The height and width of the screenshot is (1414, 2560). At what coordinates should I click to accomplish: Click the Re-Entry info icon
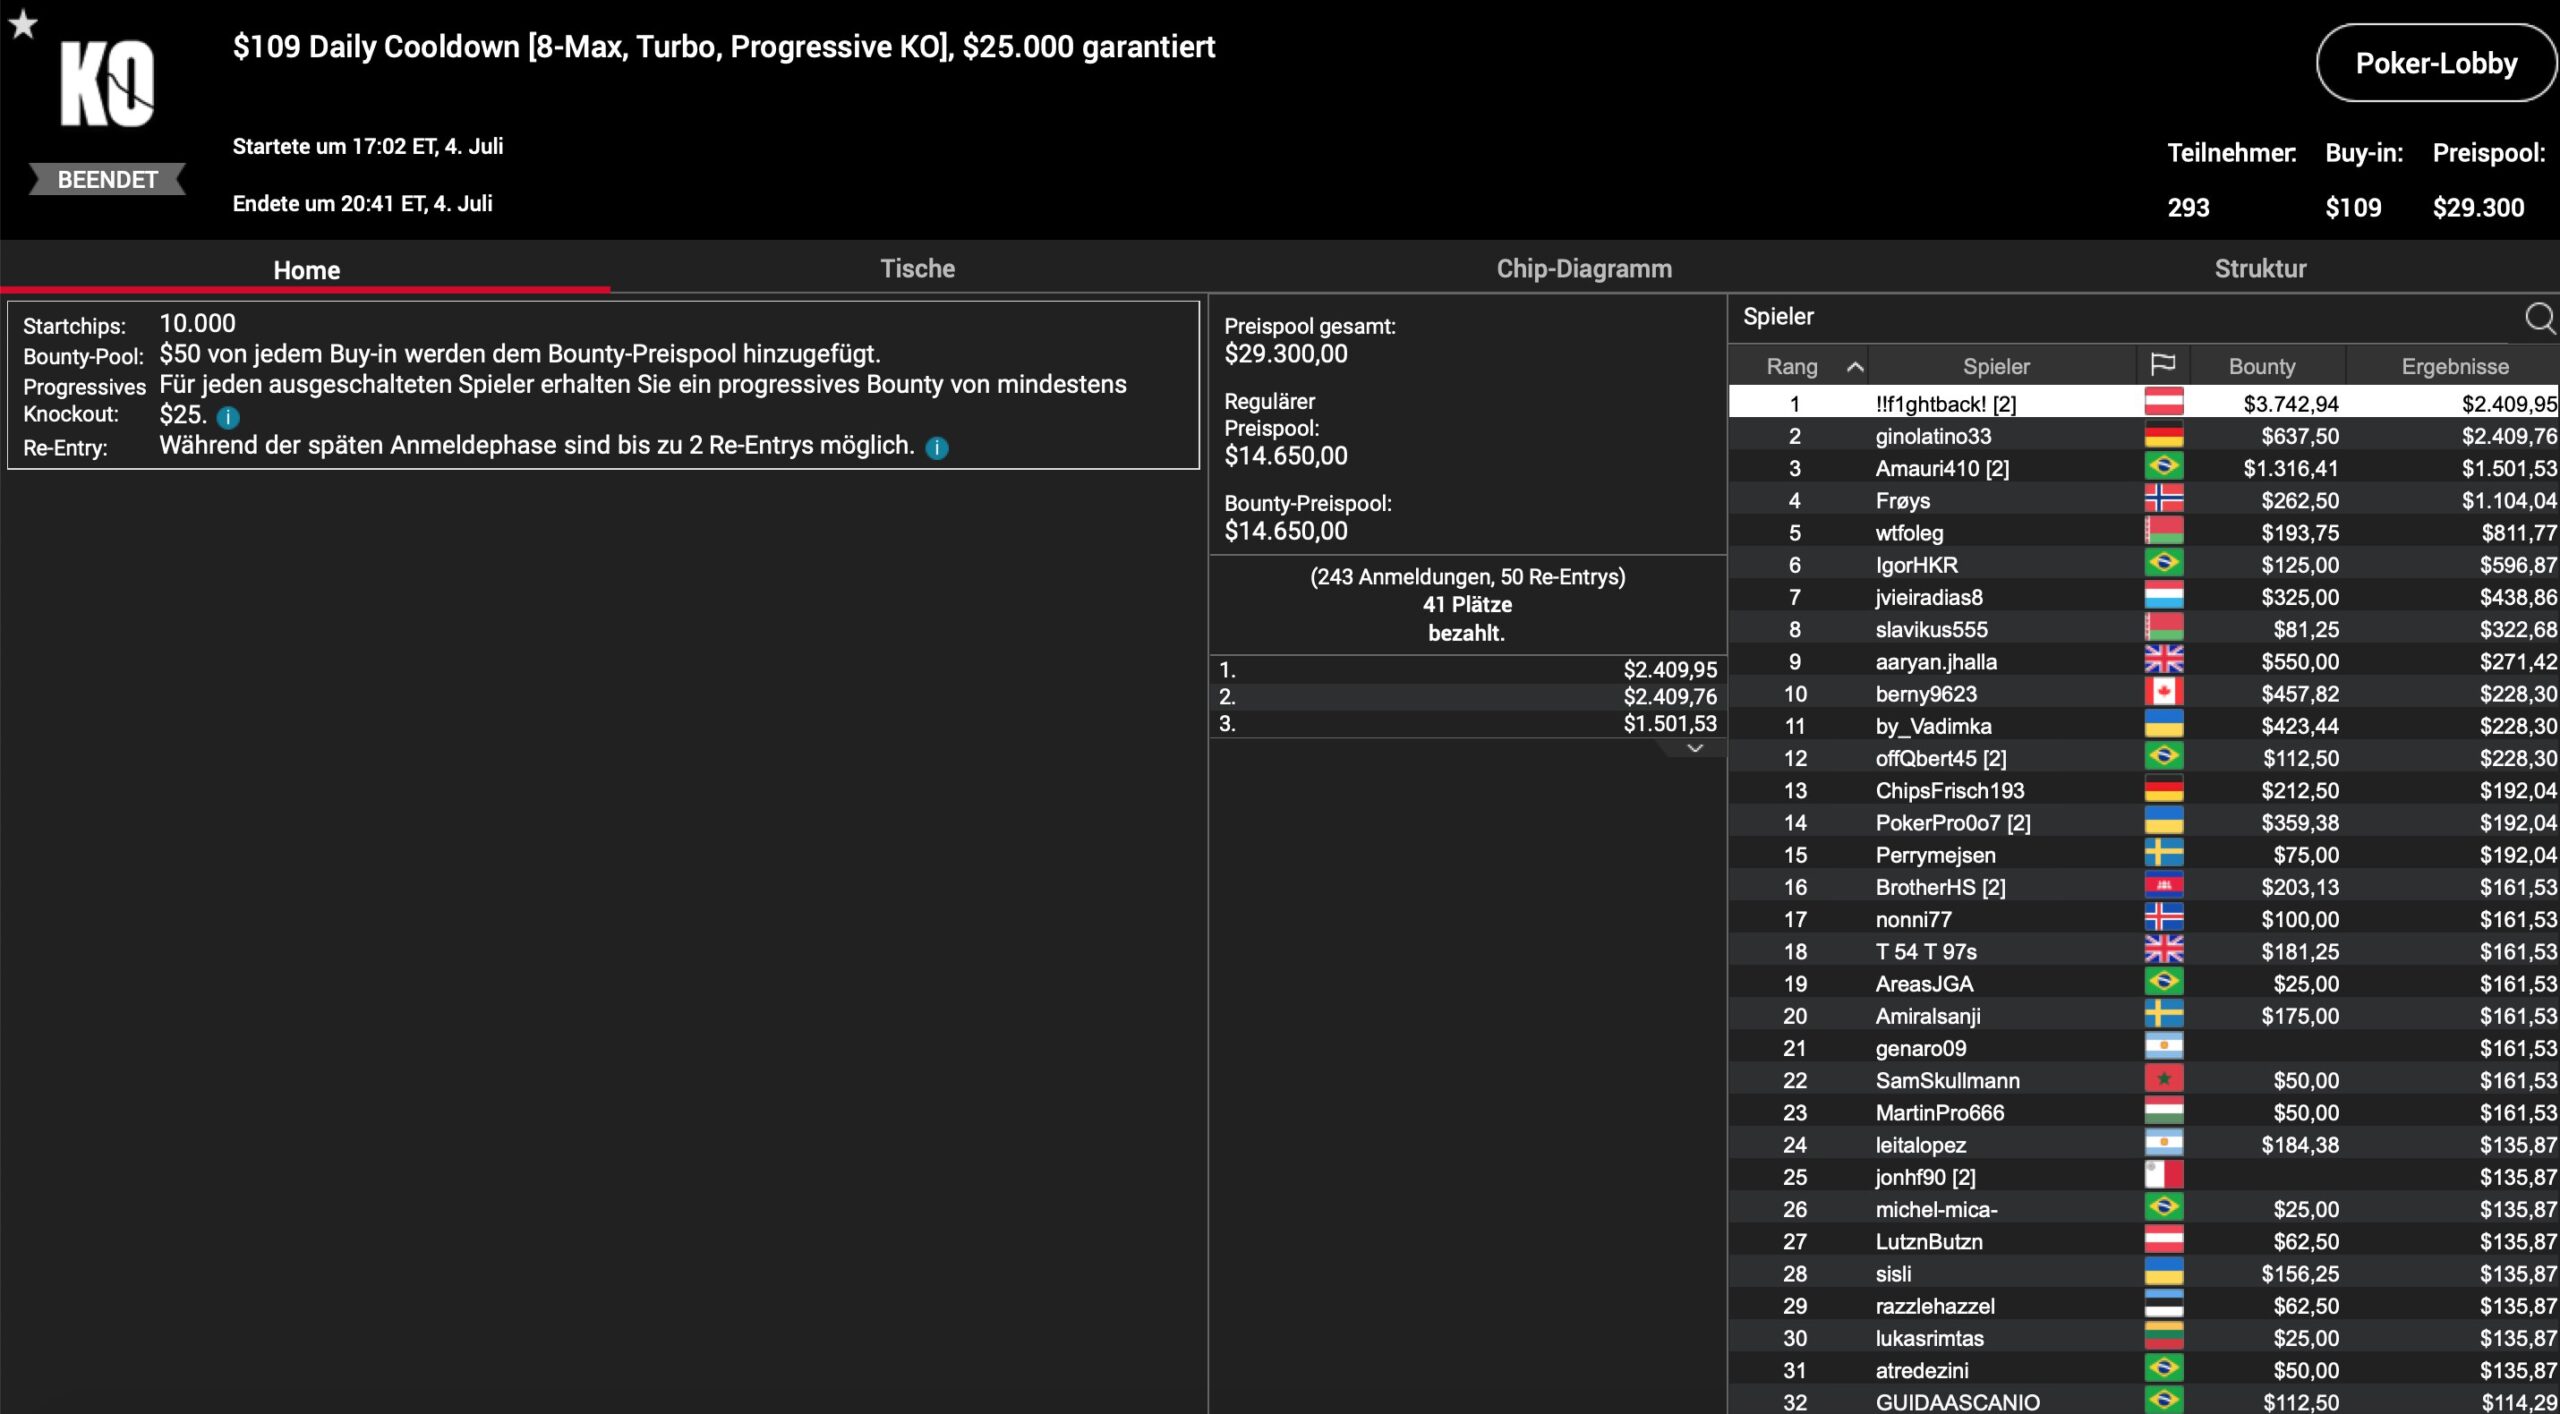[x=937, y=448]
